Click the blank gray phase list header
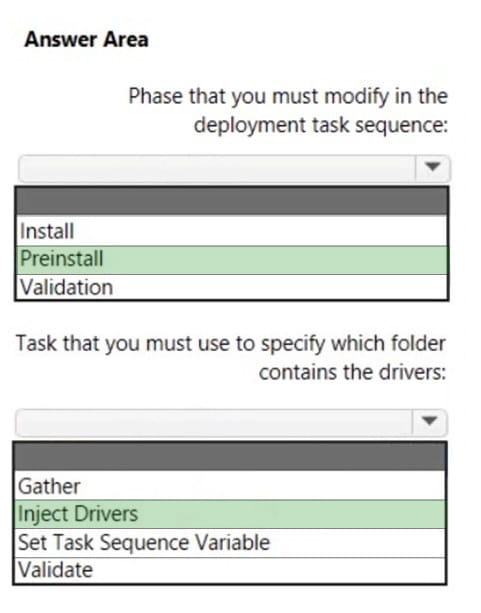 (x=232, y=201)
